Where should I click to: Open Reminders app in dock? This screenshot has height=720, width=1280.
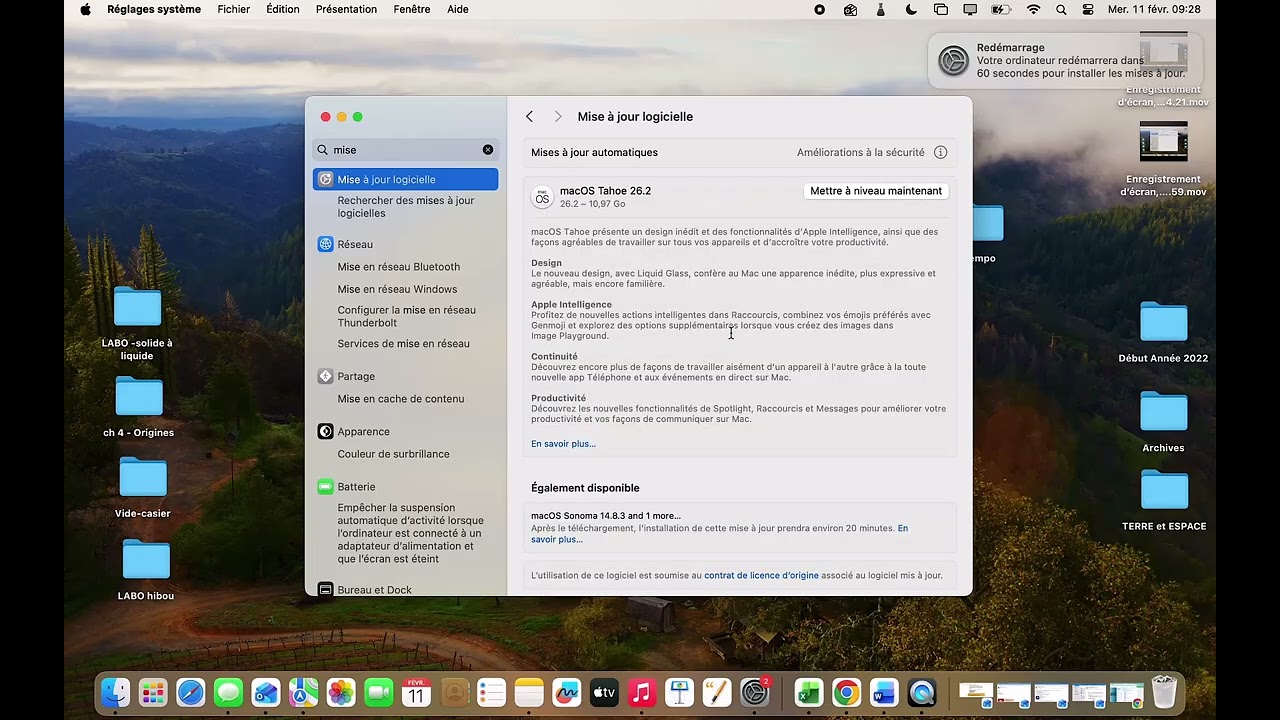(x=491, y=692)
